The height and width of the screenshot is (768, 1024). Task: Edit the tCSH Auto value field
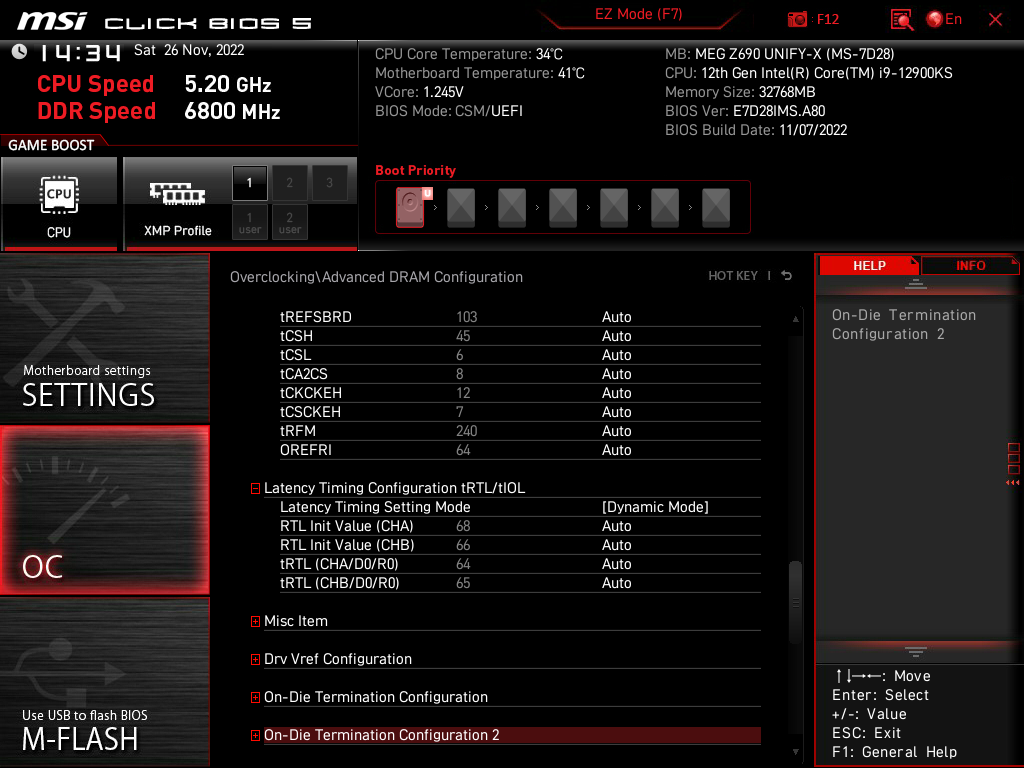[616, 336]
